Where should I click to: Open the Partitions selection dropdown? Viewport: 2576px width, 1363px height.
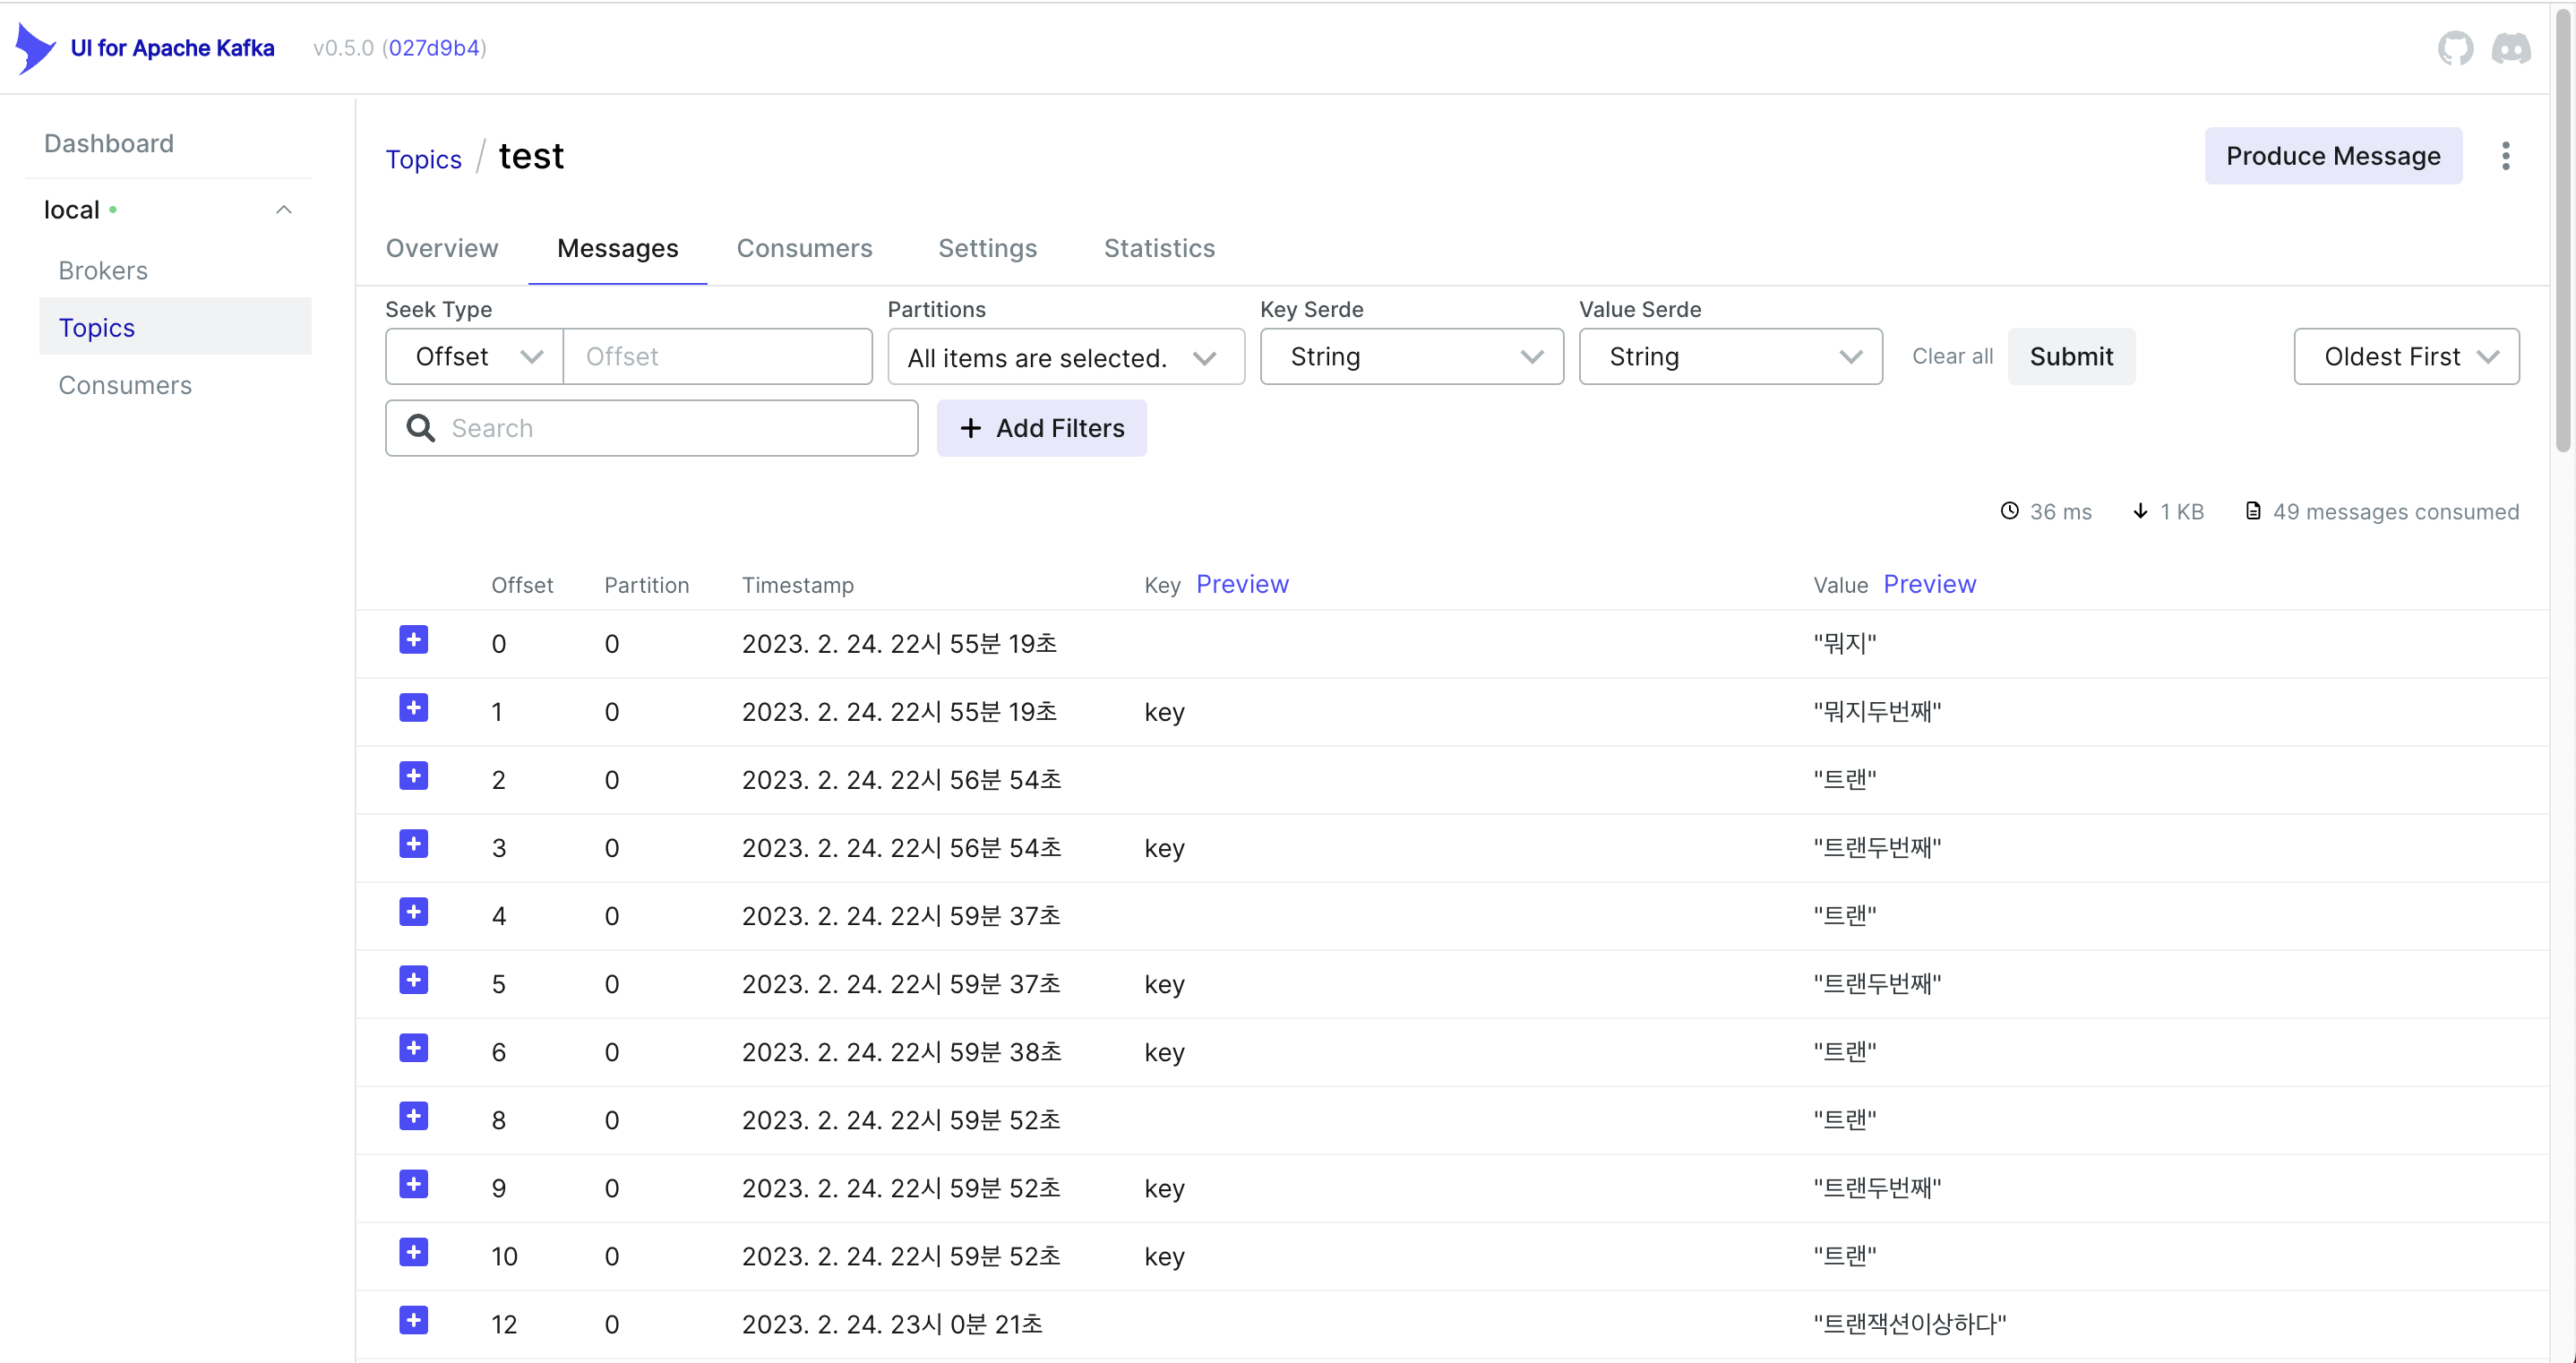[1065, 357]
